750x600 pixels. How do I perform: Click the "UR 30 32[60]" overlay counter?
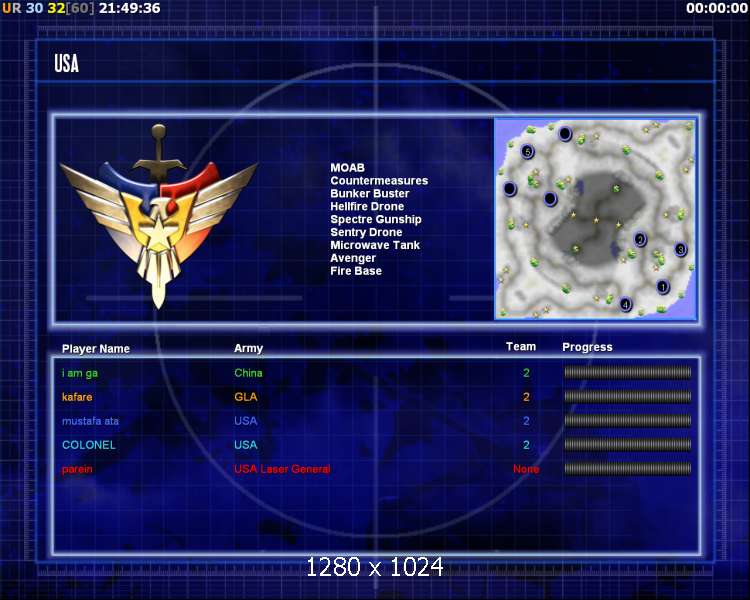point(48,8)
